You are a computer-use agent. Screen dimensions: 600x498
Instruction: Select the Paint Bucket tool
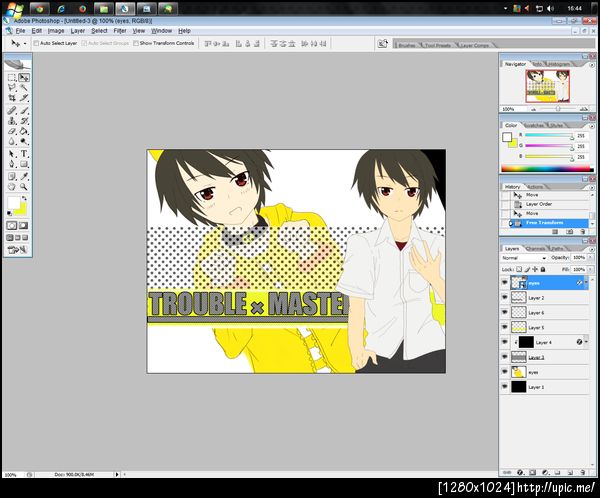click(24, 131)
